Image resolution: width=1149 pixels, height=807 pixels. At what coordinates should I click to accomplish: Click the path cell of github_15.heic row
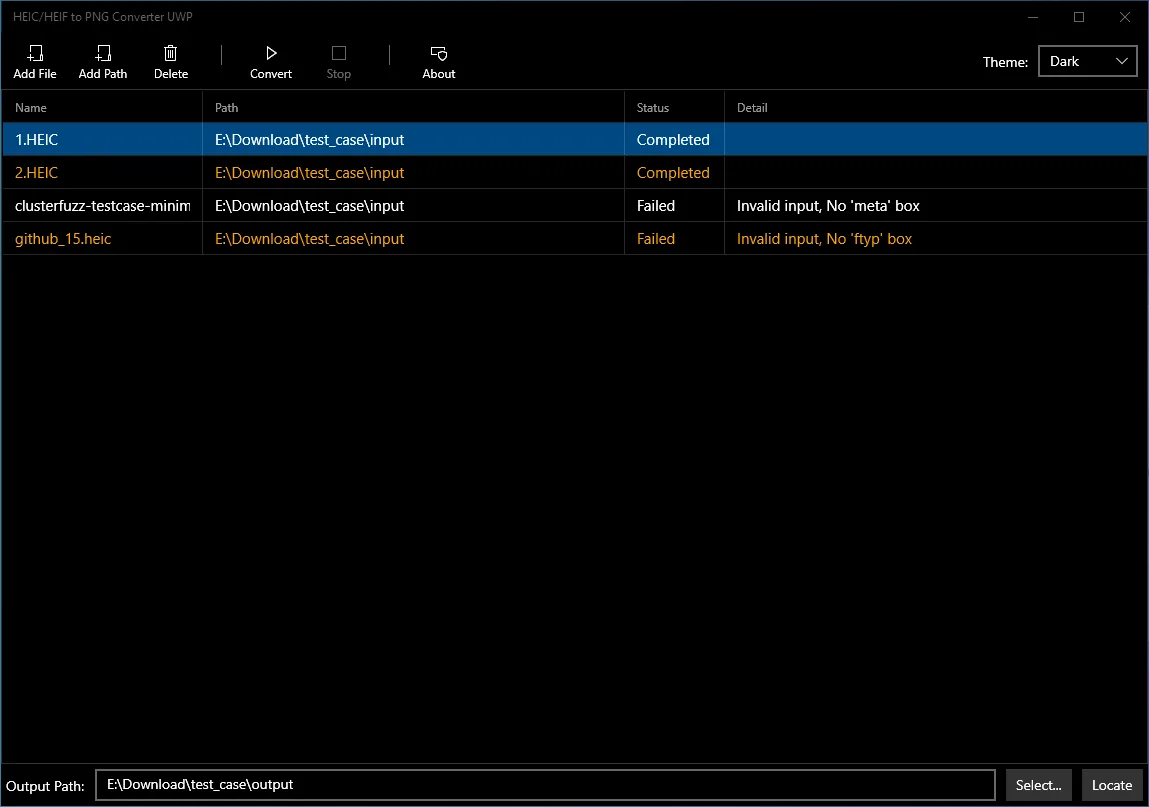point(413,239)
